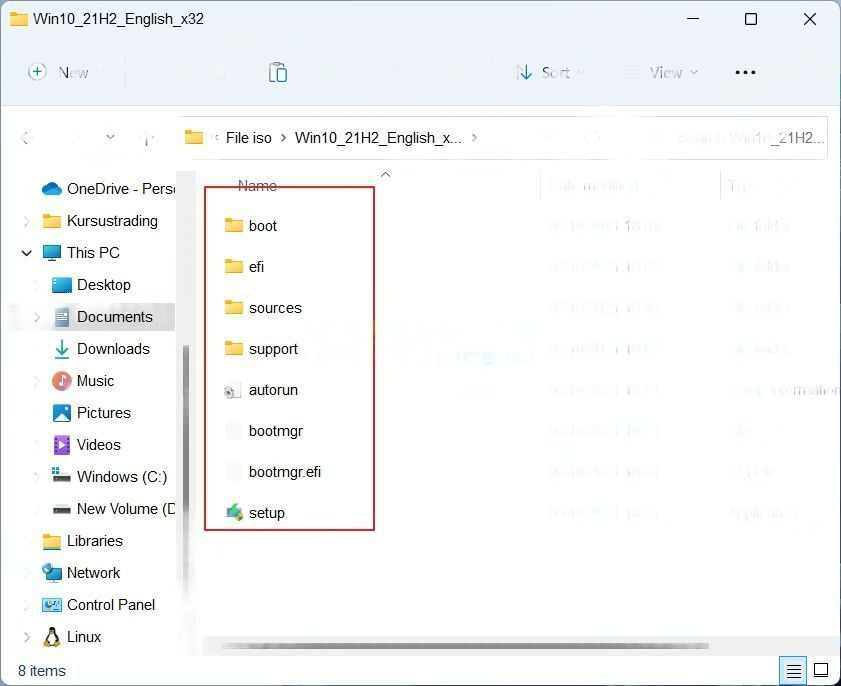Viewport: 841px width, 686px height.
Task: Open Windows (C:) drive in sidebar
Action: (109, 477)
